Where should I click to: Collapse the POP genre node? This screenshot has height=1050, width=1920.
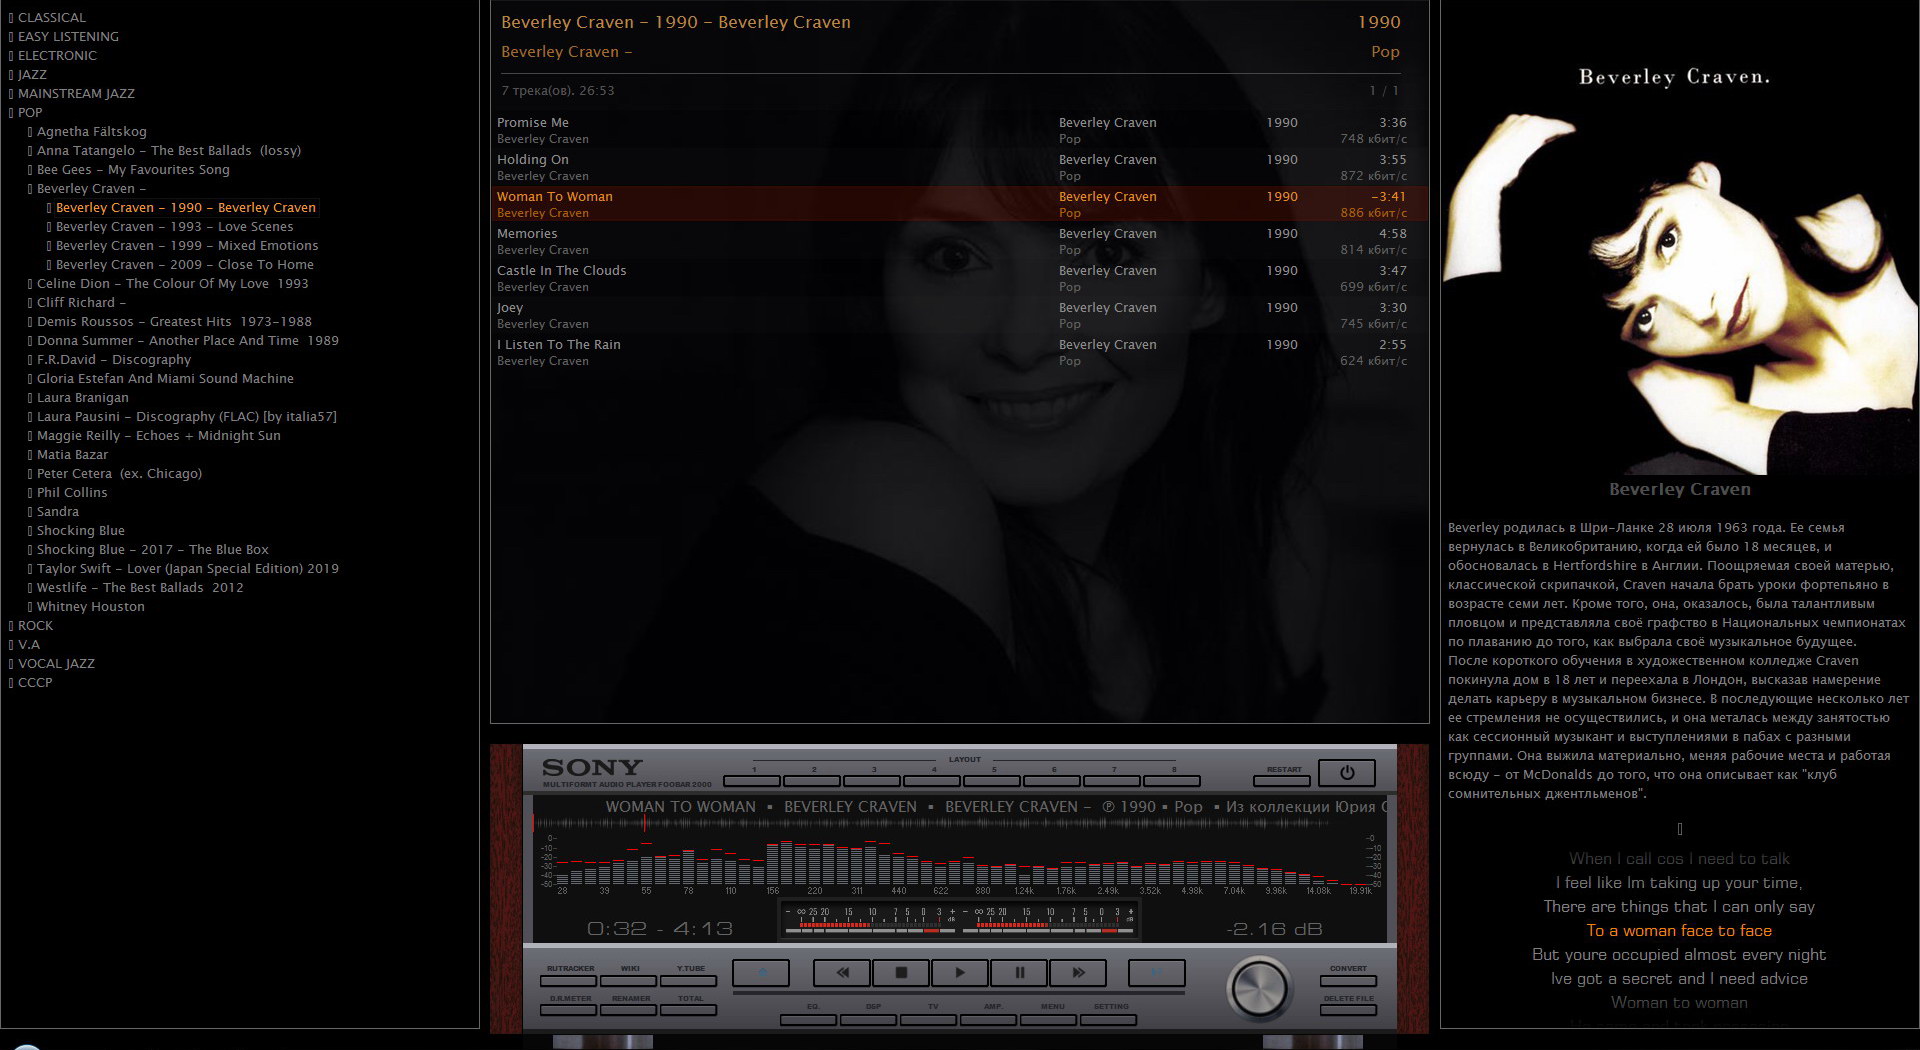coord(11,113)
